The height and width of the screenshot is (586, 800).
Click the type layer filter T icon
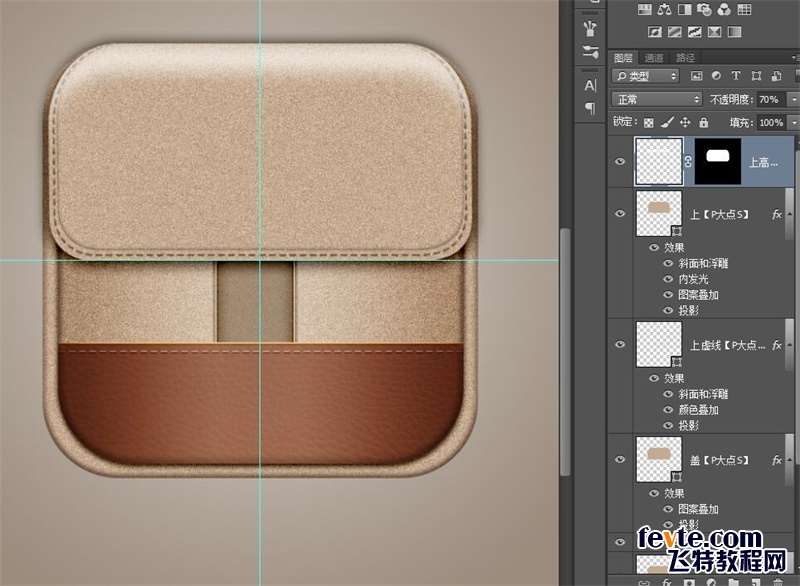pos(736,76)
